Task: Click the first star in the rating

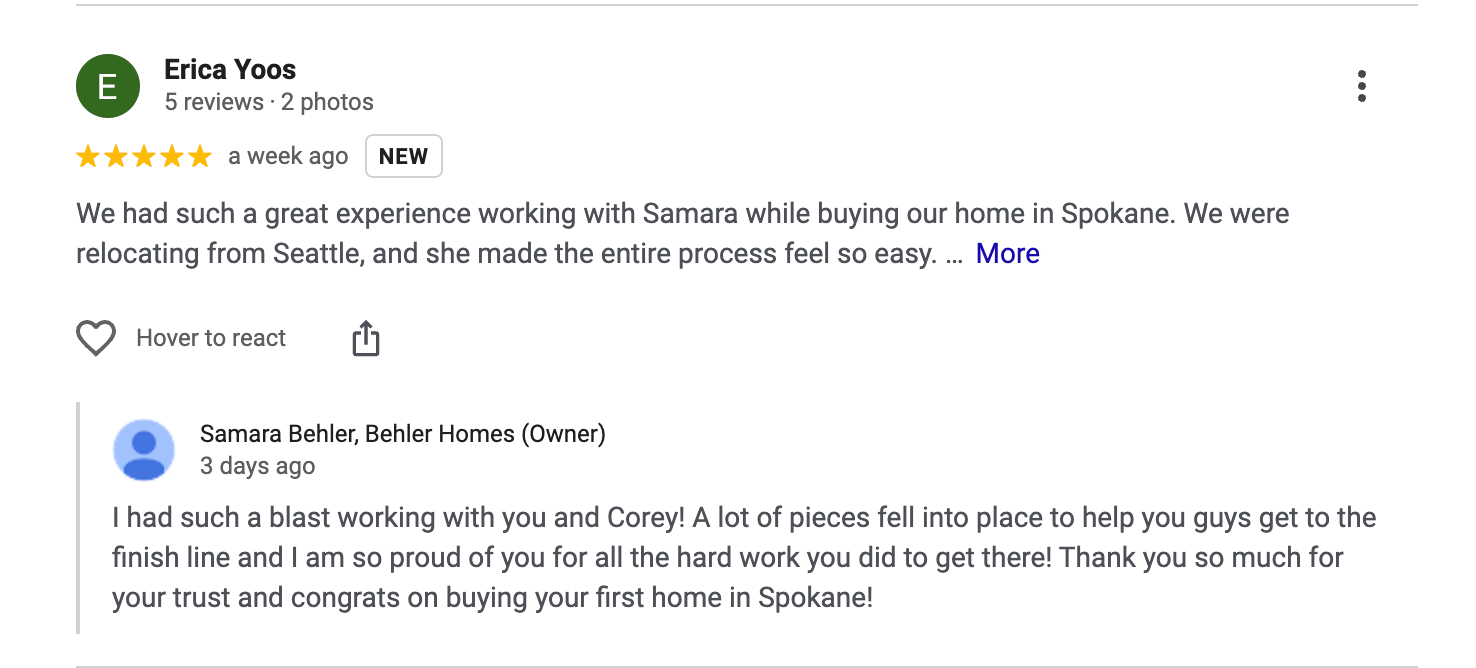Action: point(88,157)
